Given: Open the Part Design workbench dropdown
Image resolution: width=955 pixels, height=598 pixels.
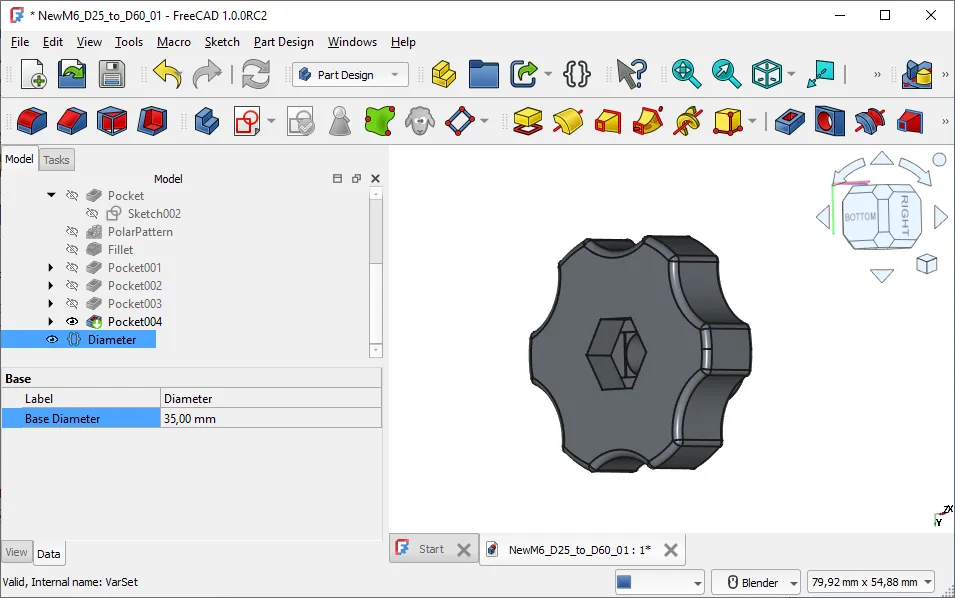Looking at the screenshot, I should click(350, 74).
